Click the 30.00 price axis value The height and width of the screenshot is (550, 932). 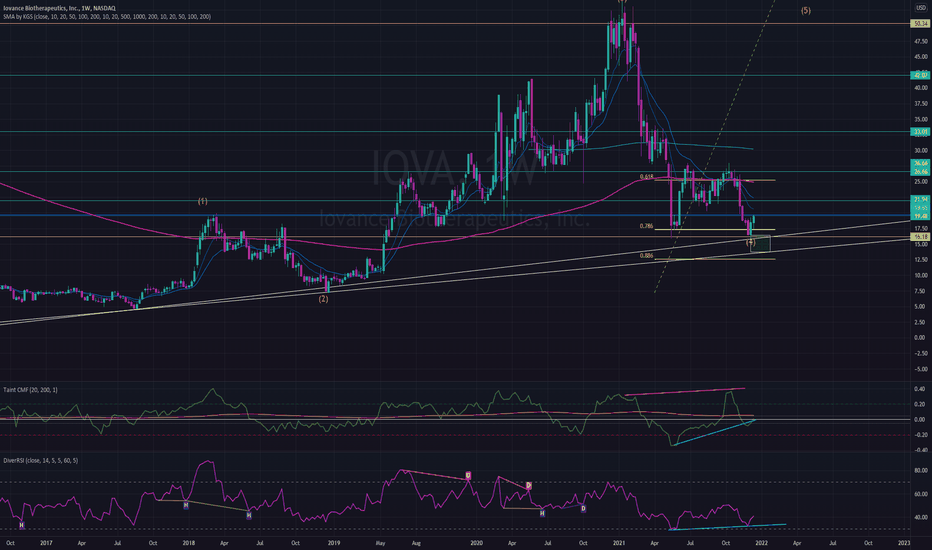pos(921,151)
